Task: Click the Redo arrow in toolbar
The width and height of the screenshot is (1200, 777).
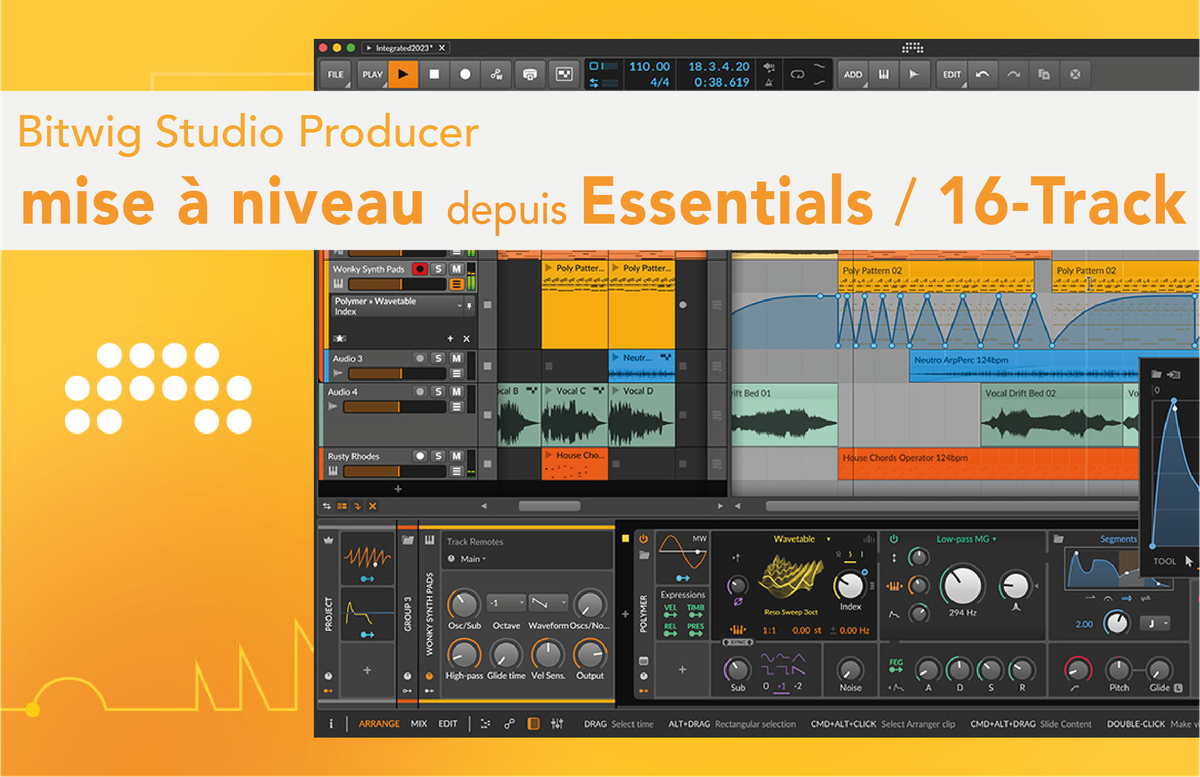Action: point(1013,74)
